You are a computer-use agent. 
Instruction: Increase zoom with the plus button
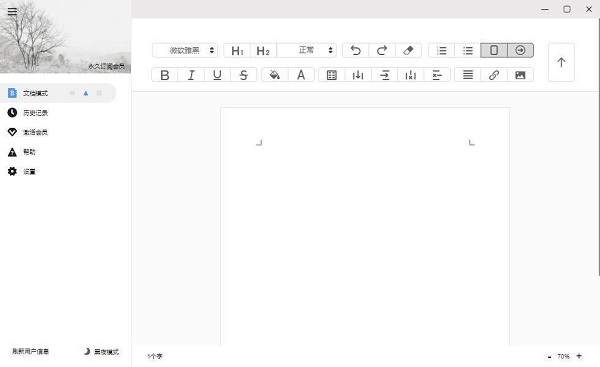(579, 356)
